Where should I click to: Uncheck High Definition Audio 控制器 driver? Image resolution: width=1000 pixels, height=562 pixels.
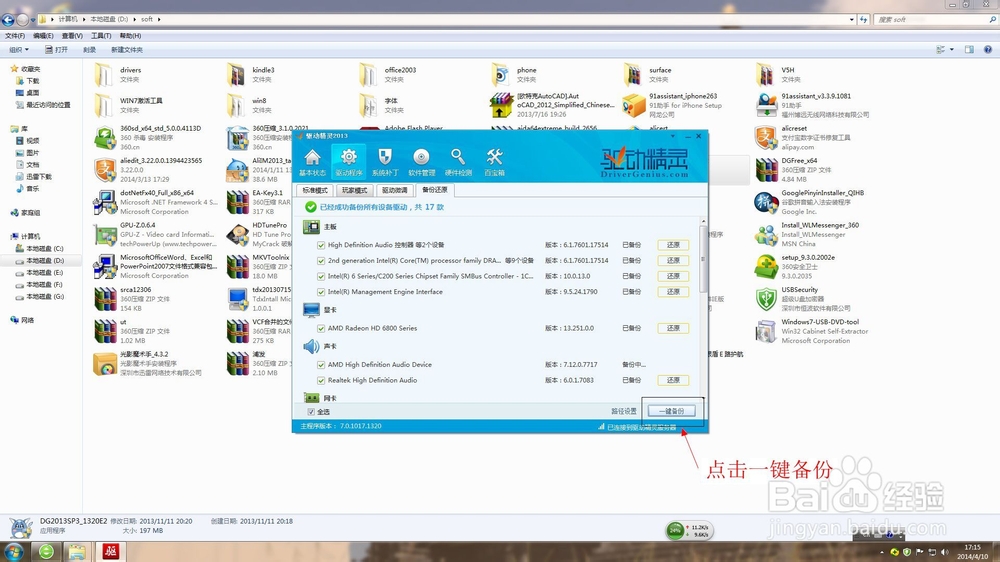[x=321, y=245]
